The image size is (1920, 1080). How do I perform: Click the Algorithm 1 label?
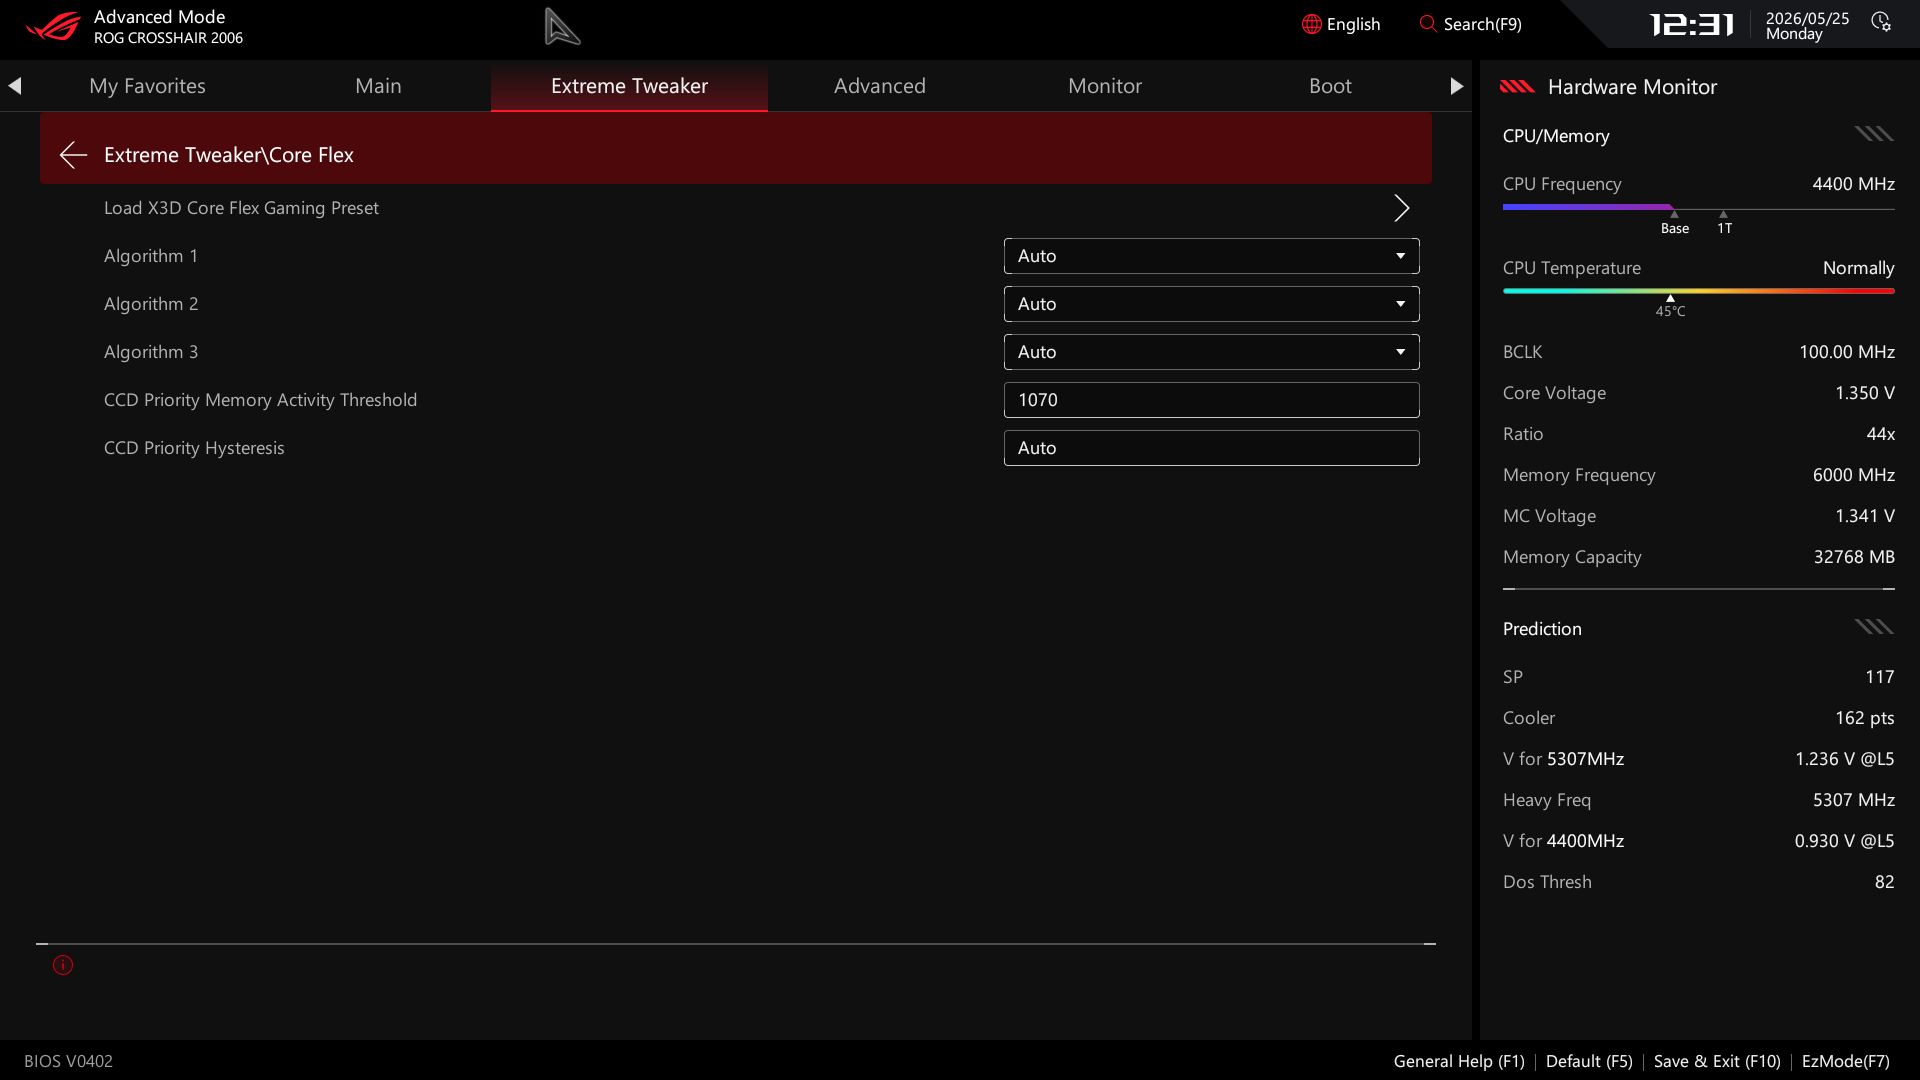151,256
